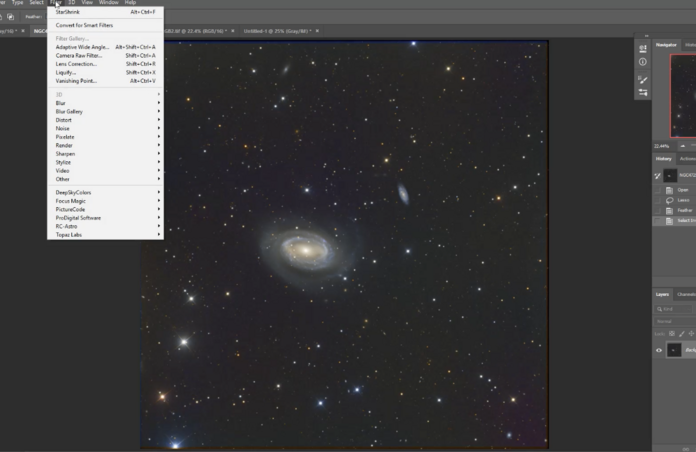Set history brush source for Open state

tap(657, 190)
